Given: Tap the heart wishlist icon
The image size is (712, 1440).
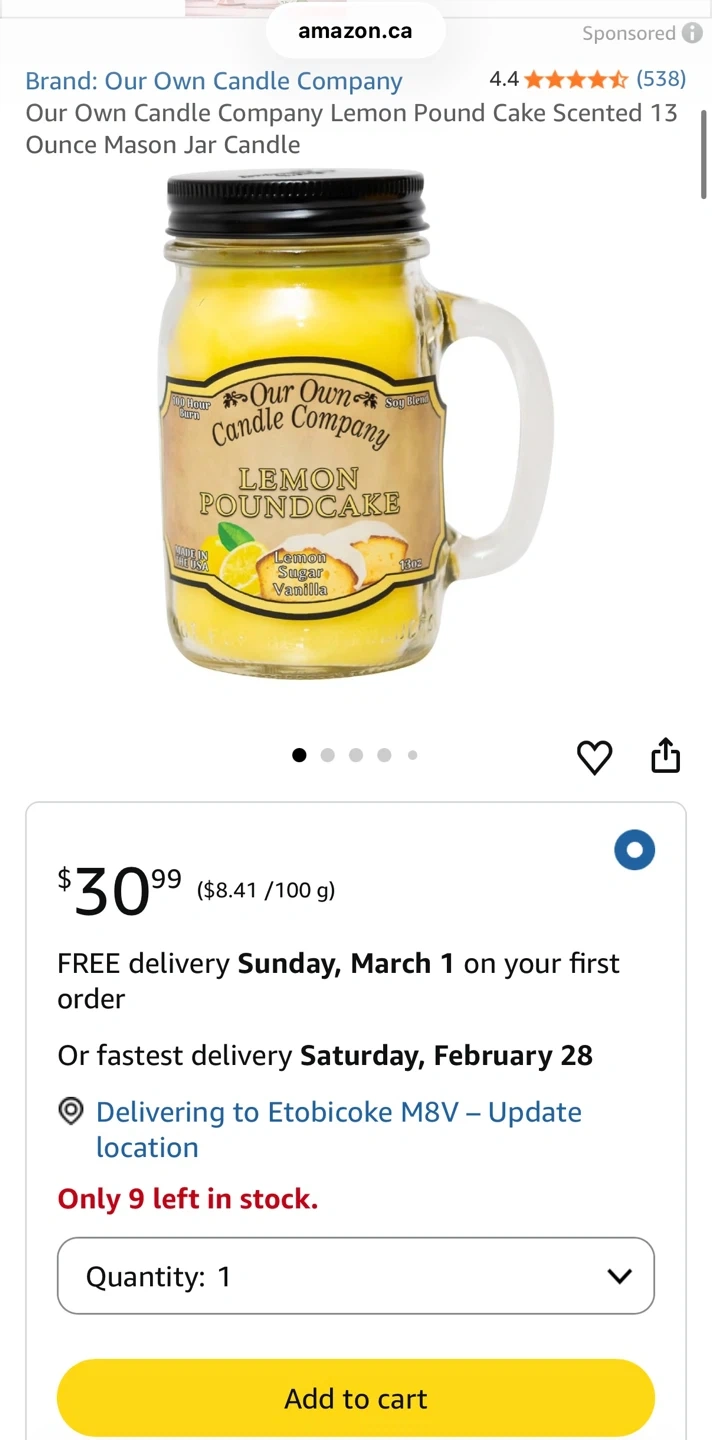Looking at the screenshot, I should coord(595,757).
